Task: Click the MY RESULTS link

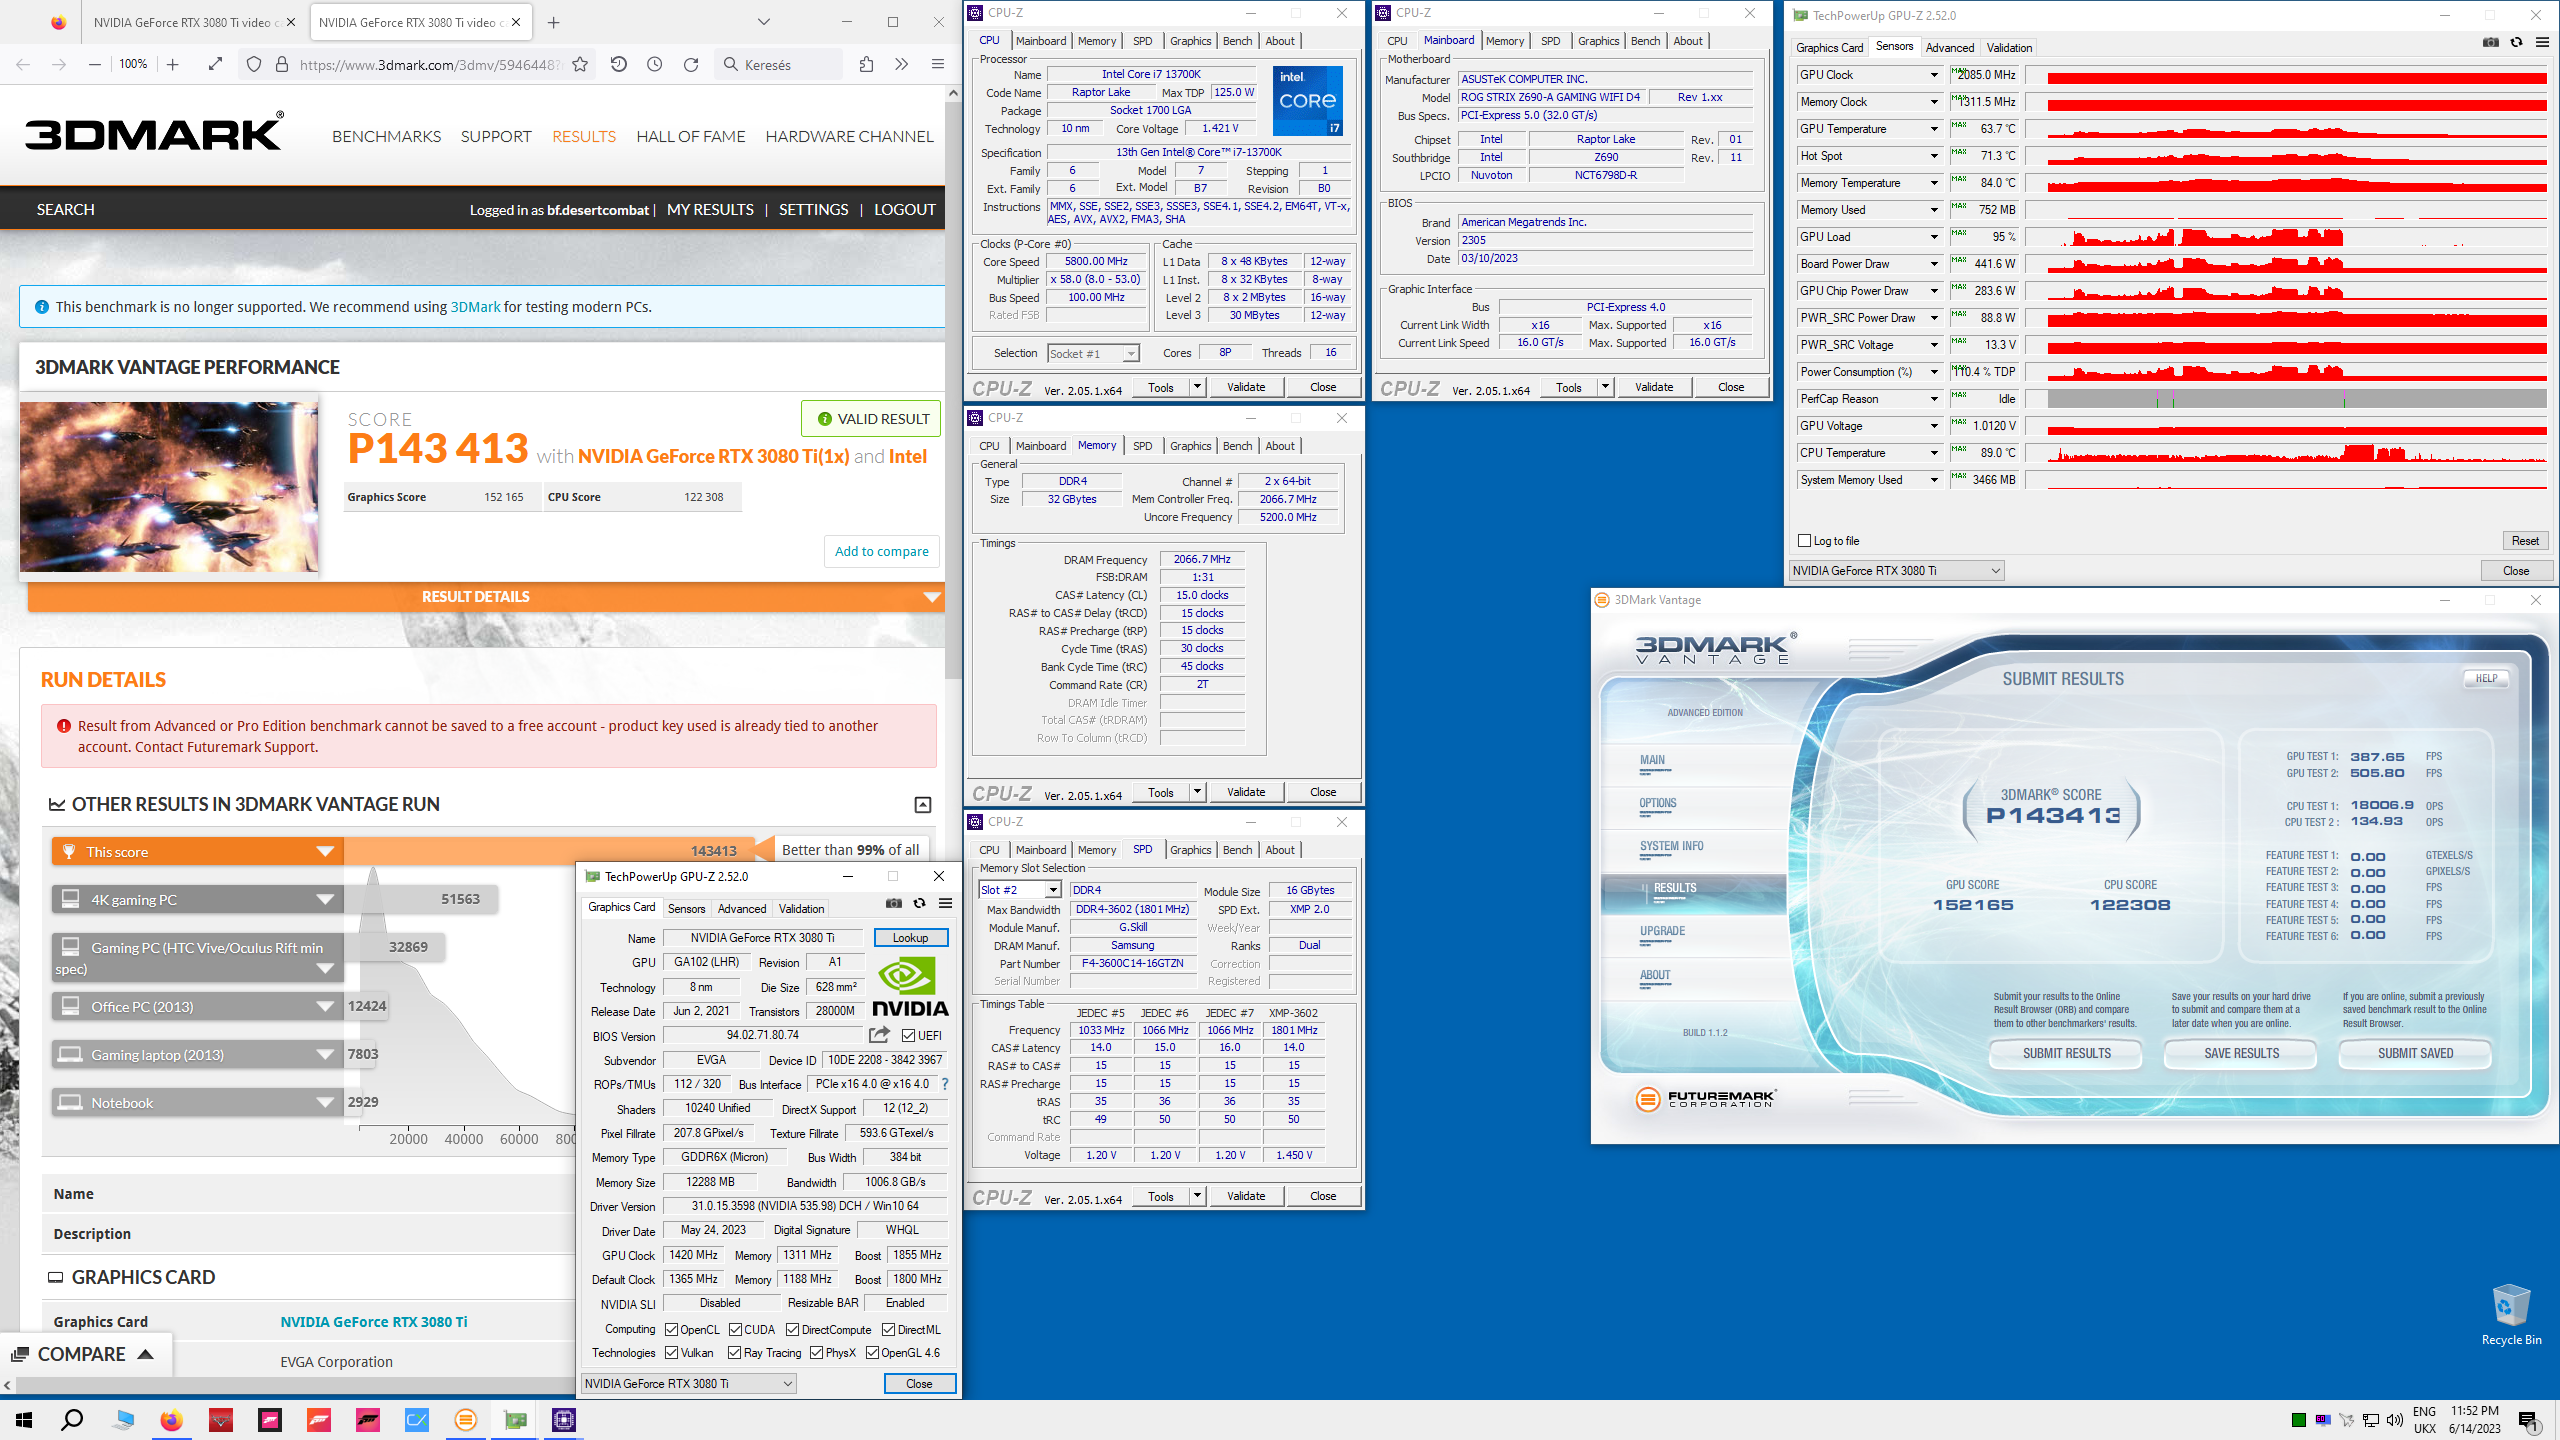Action: pyautogui.click(x=710, y=210)
